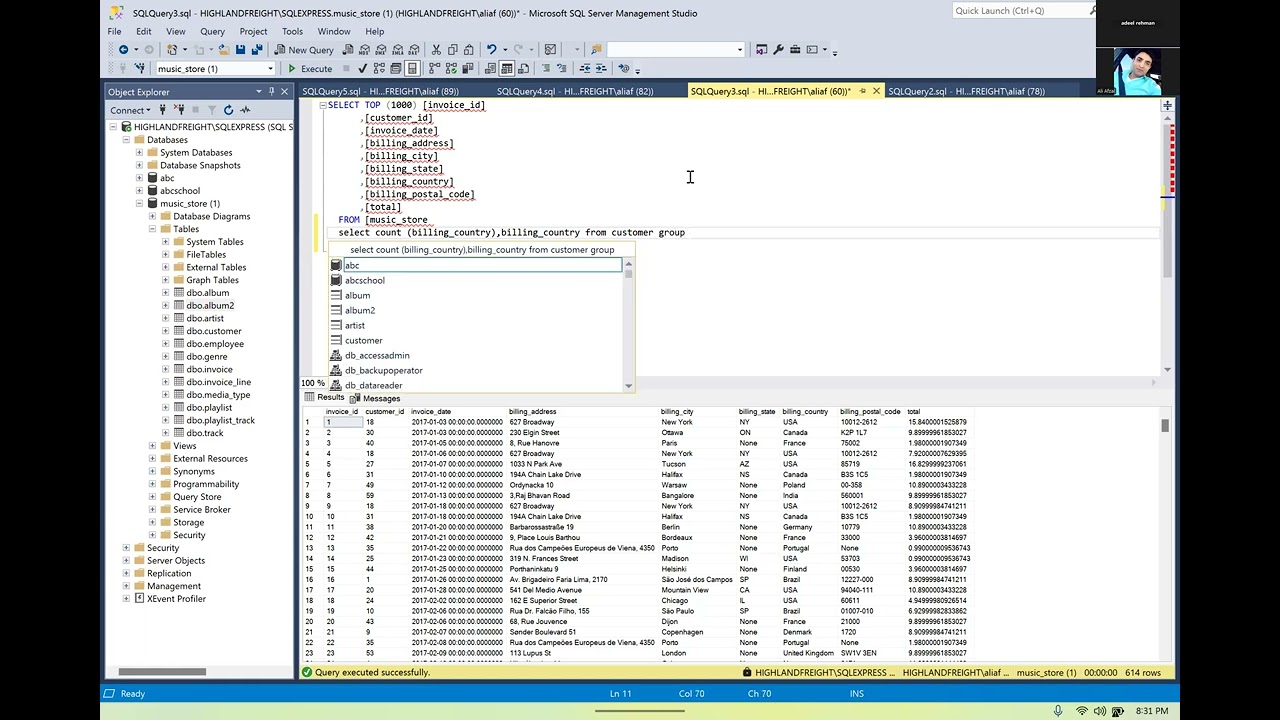Click Results to File icon

[523, 68]
